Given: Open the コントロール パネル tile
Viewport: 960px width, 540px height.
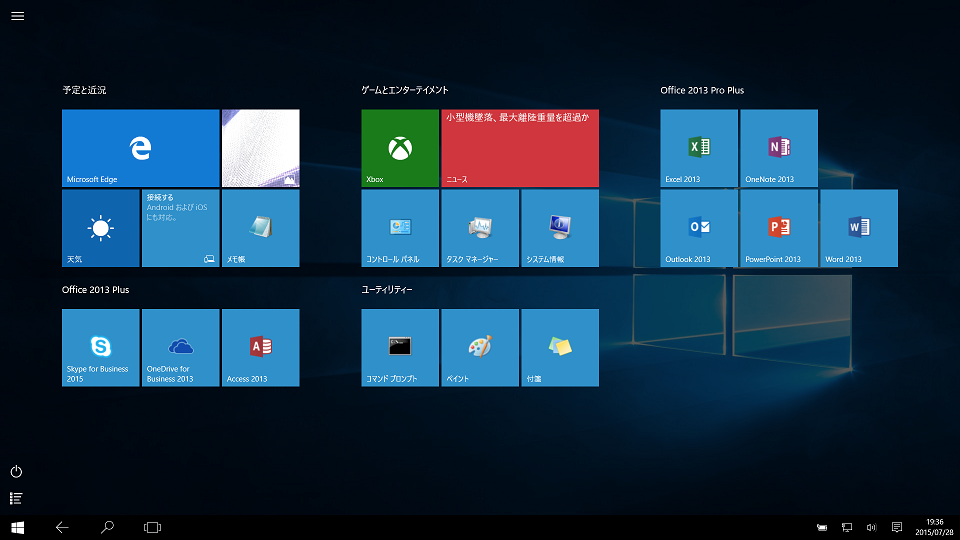Looking at the screenshot, I should point(400,228).
